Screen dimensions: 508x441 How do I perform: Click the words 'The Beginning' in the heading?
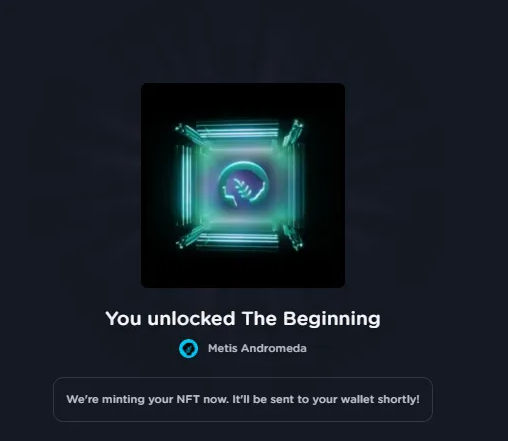pos(311,319)
